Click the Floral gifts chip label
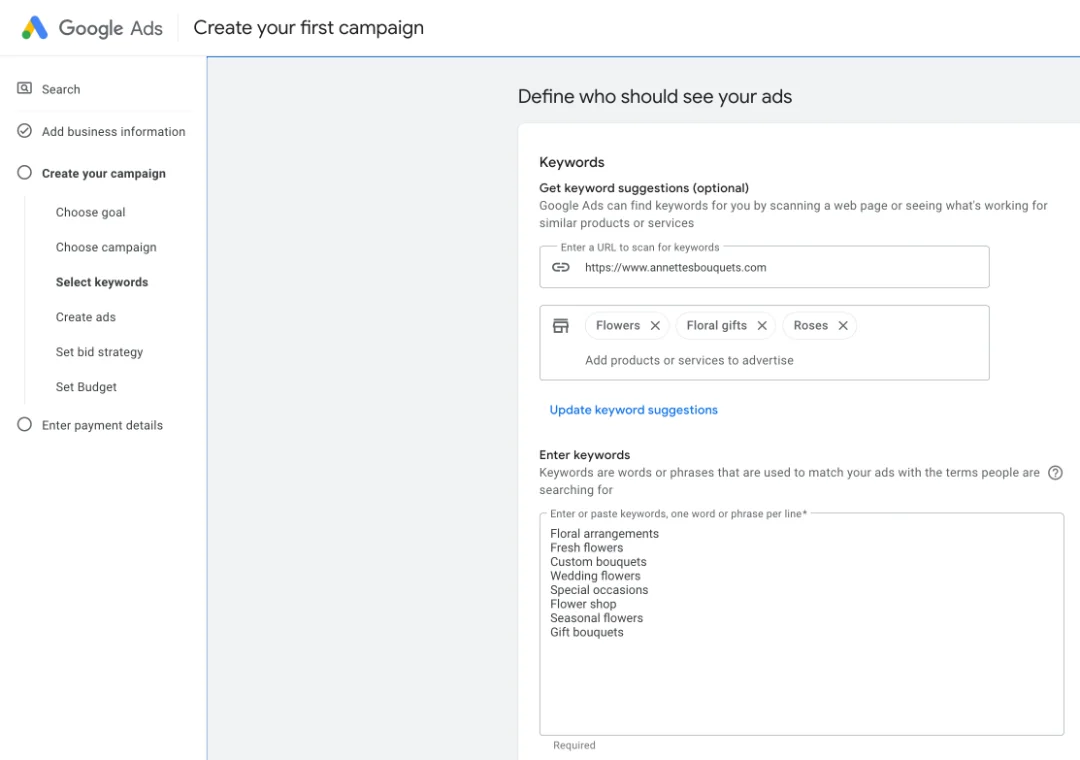The width and height of the screenshot is (1080, 760). click(716, 325)
